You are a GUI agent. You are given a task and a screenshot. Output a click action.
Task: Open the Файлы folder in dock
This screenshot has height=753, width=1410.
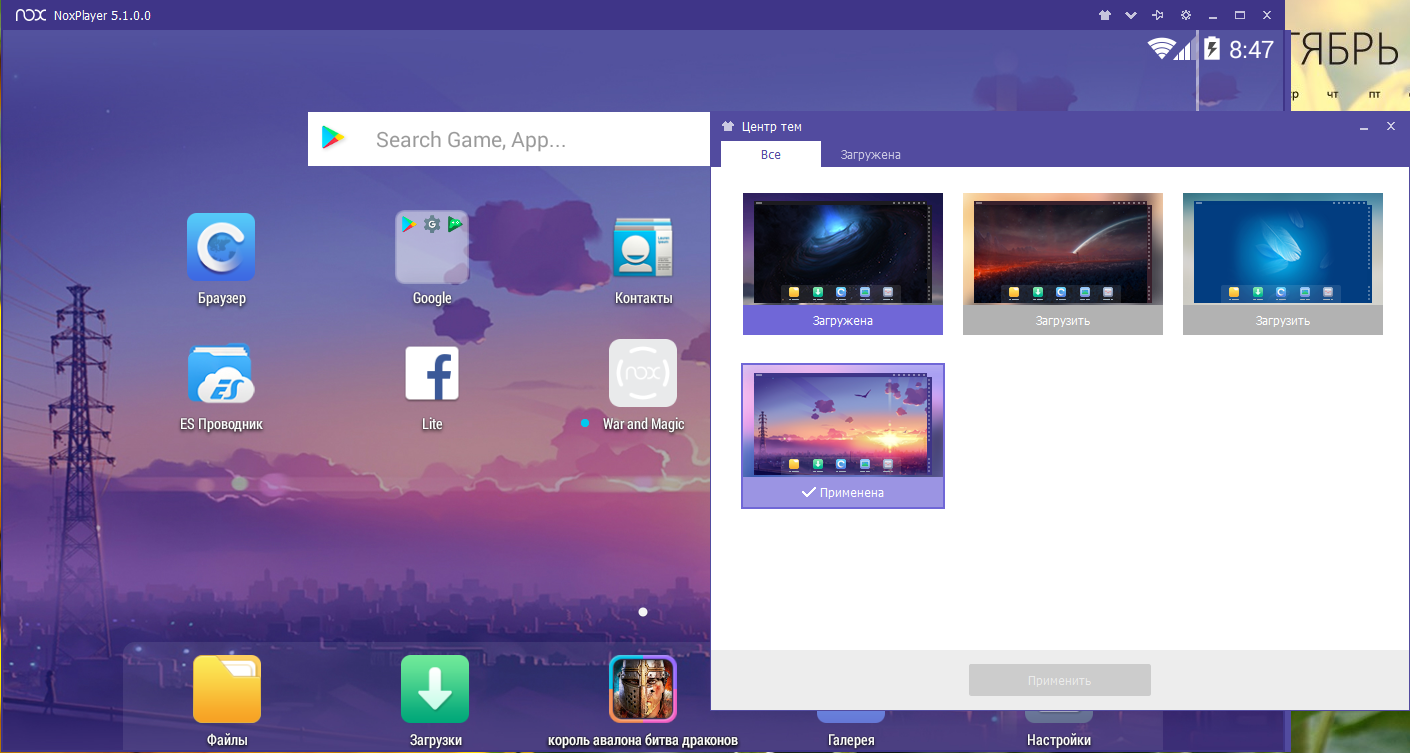(x=227, y=689)
